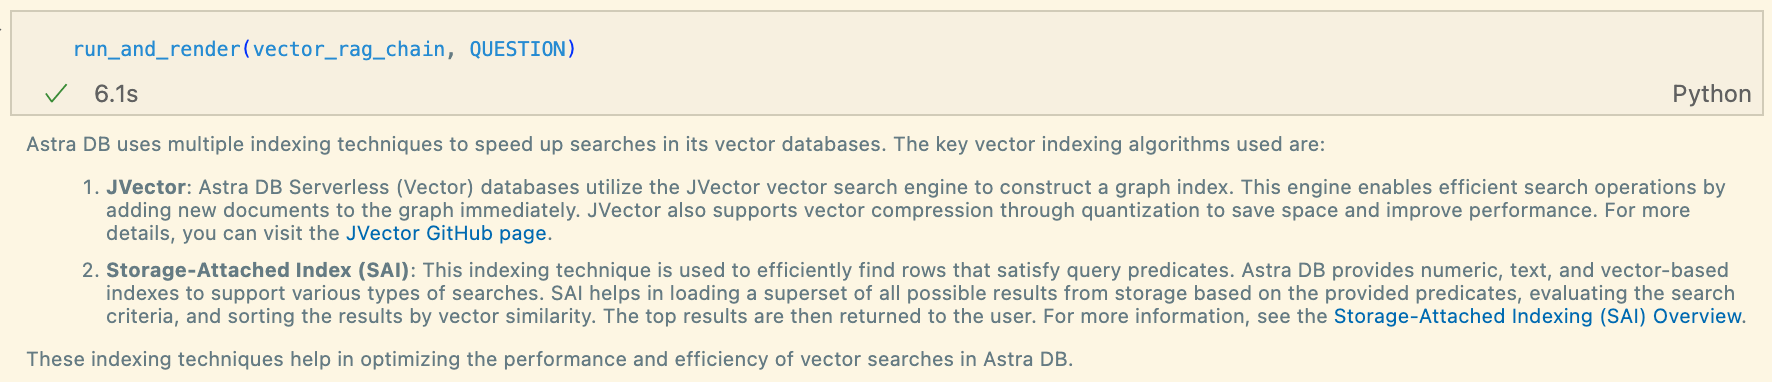Click the closing parenthesis after QUESTION
This screenshot has width=1772, height=382.
[572, 49]
